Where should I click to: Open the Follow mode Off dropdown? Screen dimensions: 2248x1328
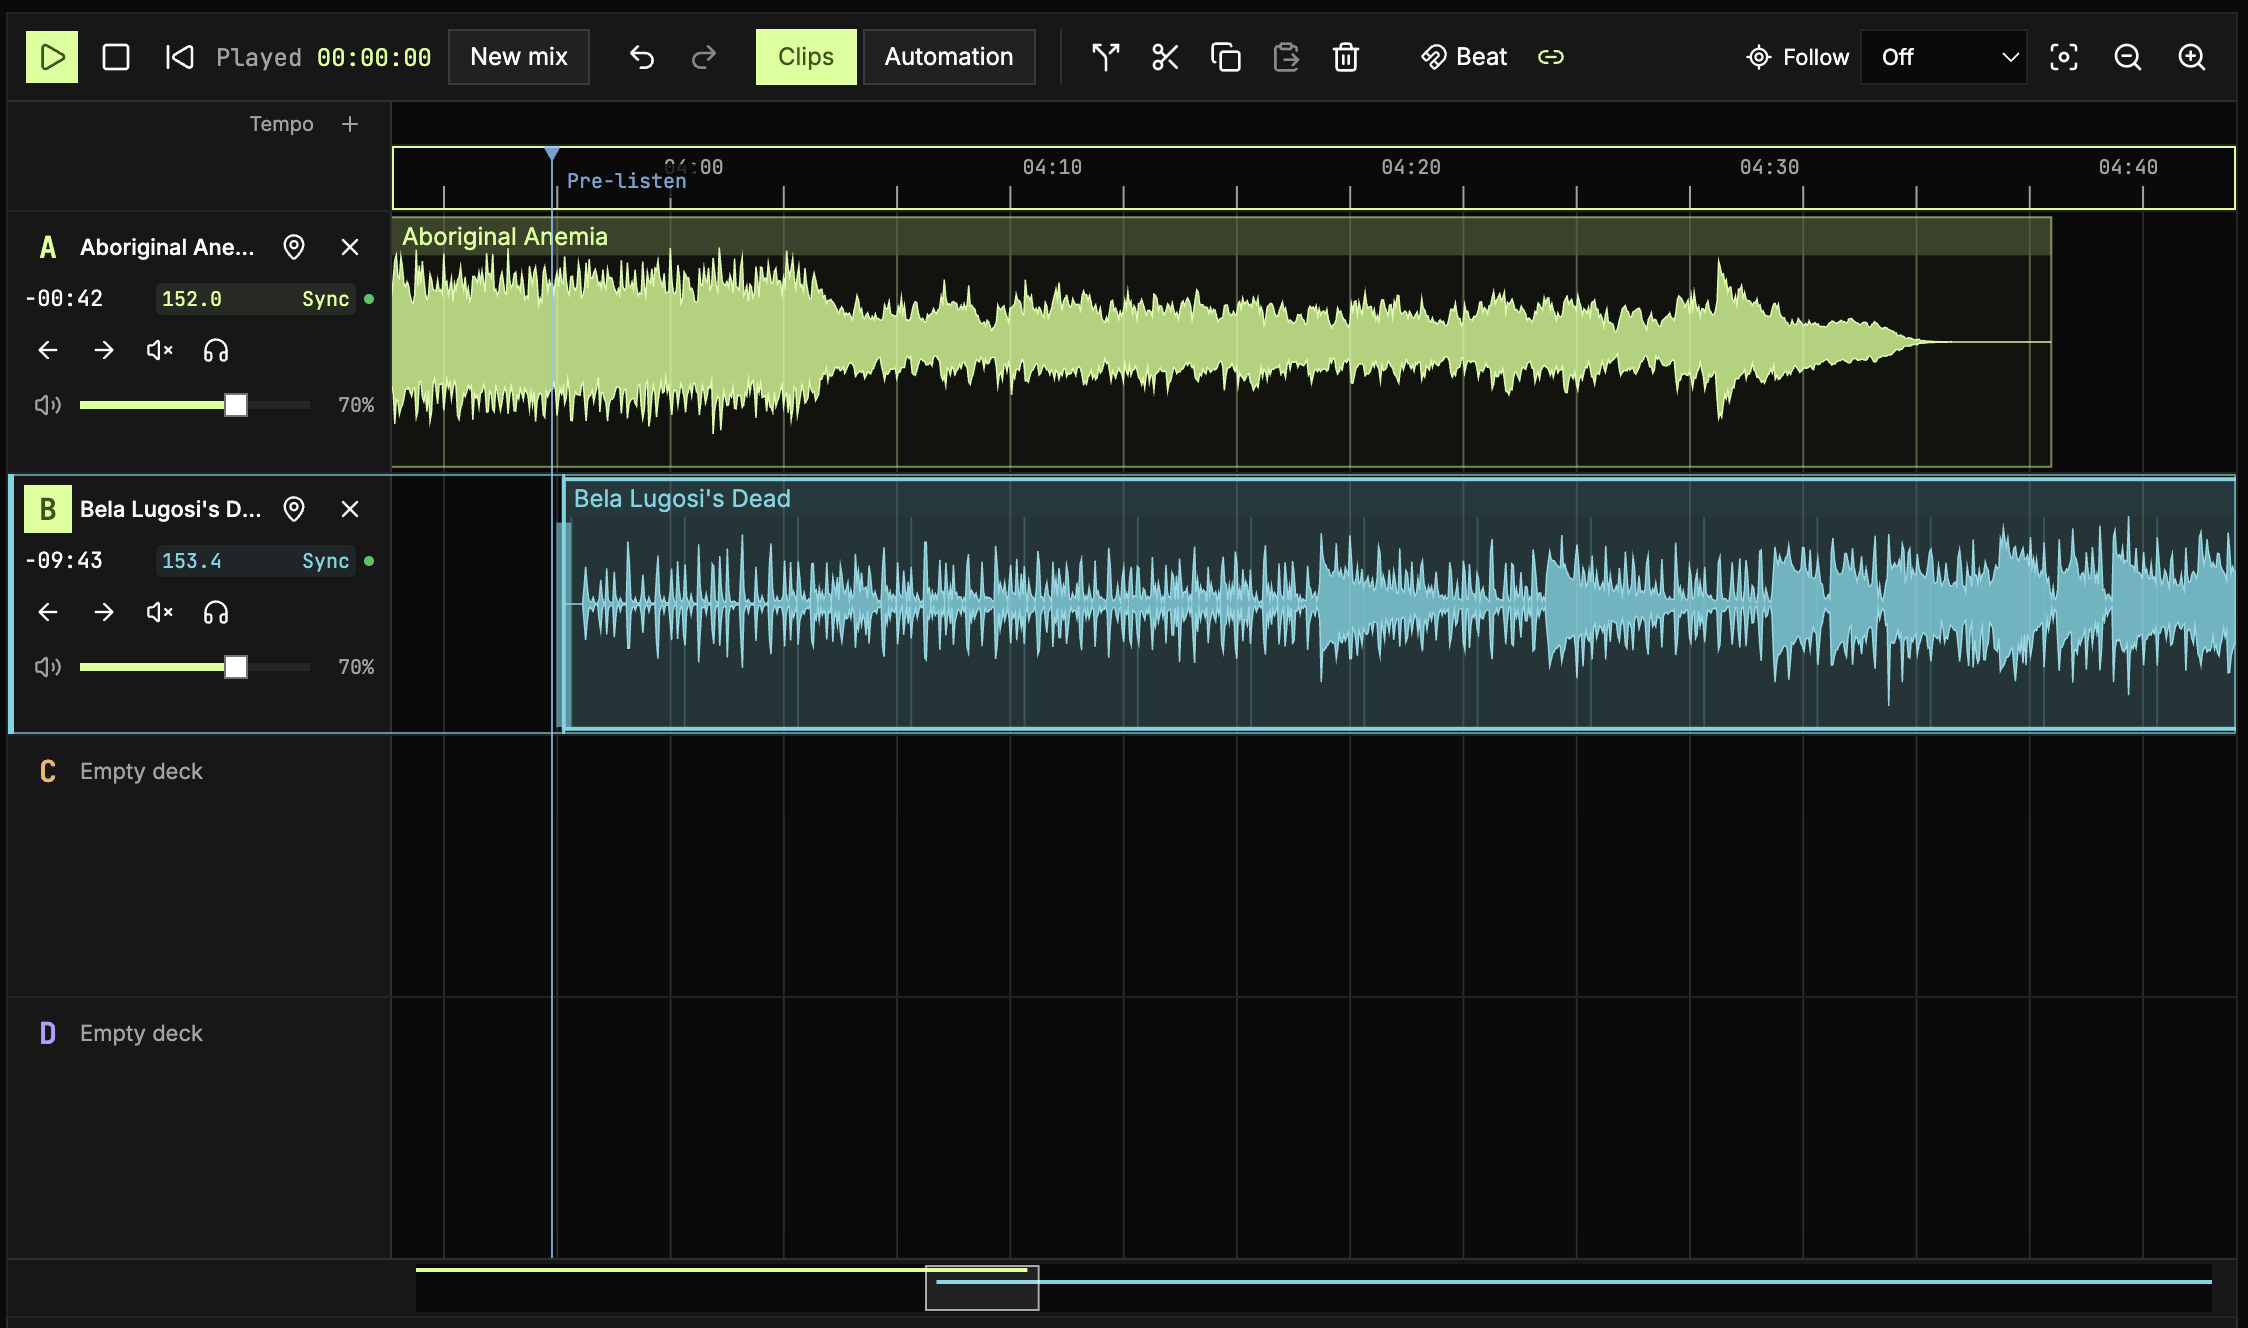pos(1943,57)
